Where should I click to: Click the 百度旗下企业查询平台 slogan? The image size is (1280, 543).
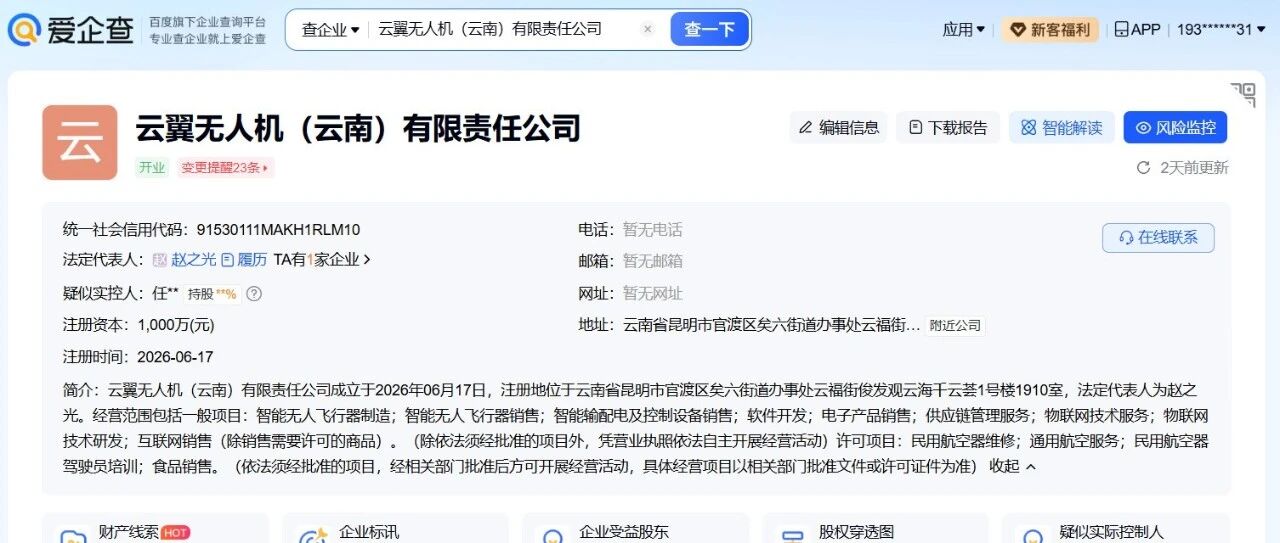point(208,21)
